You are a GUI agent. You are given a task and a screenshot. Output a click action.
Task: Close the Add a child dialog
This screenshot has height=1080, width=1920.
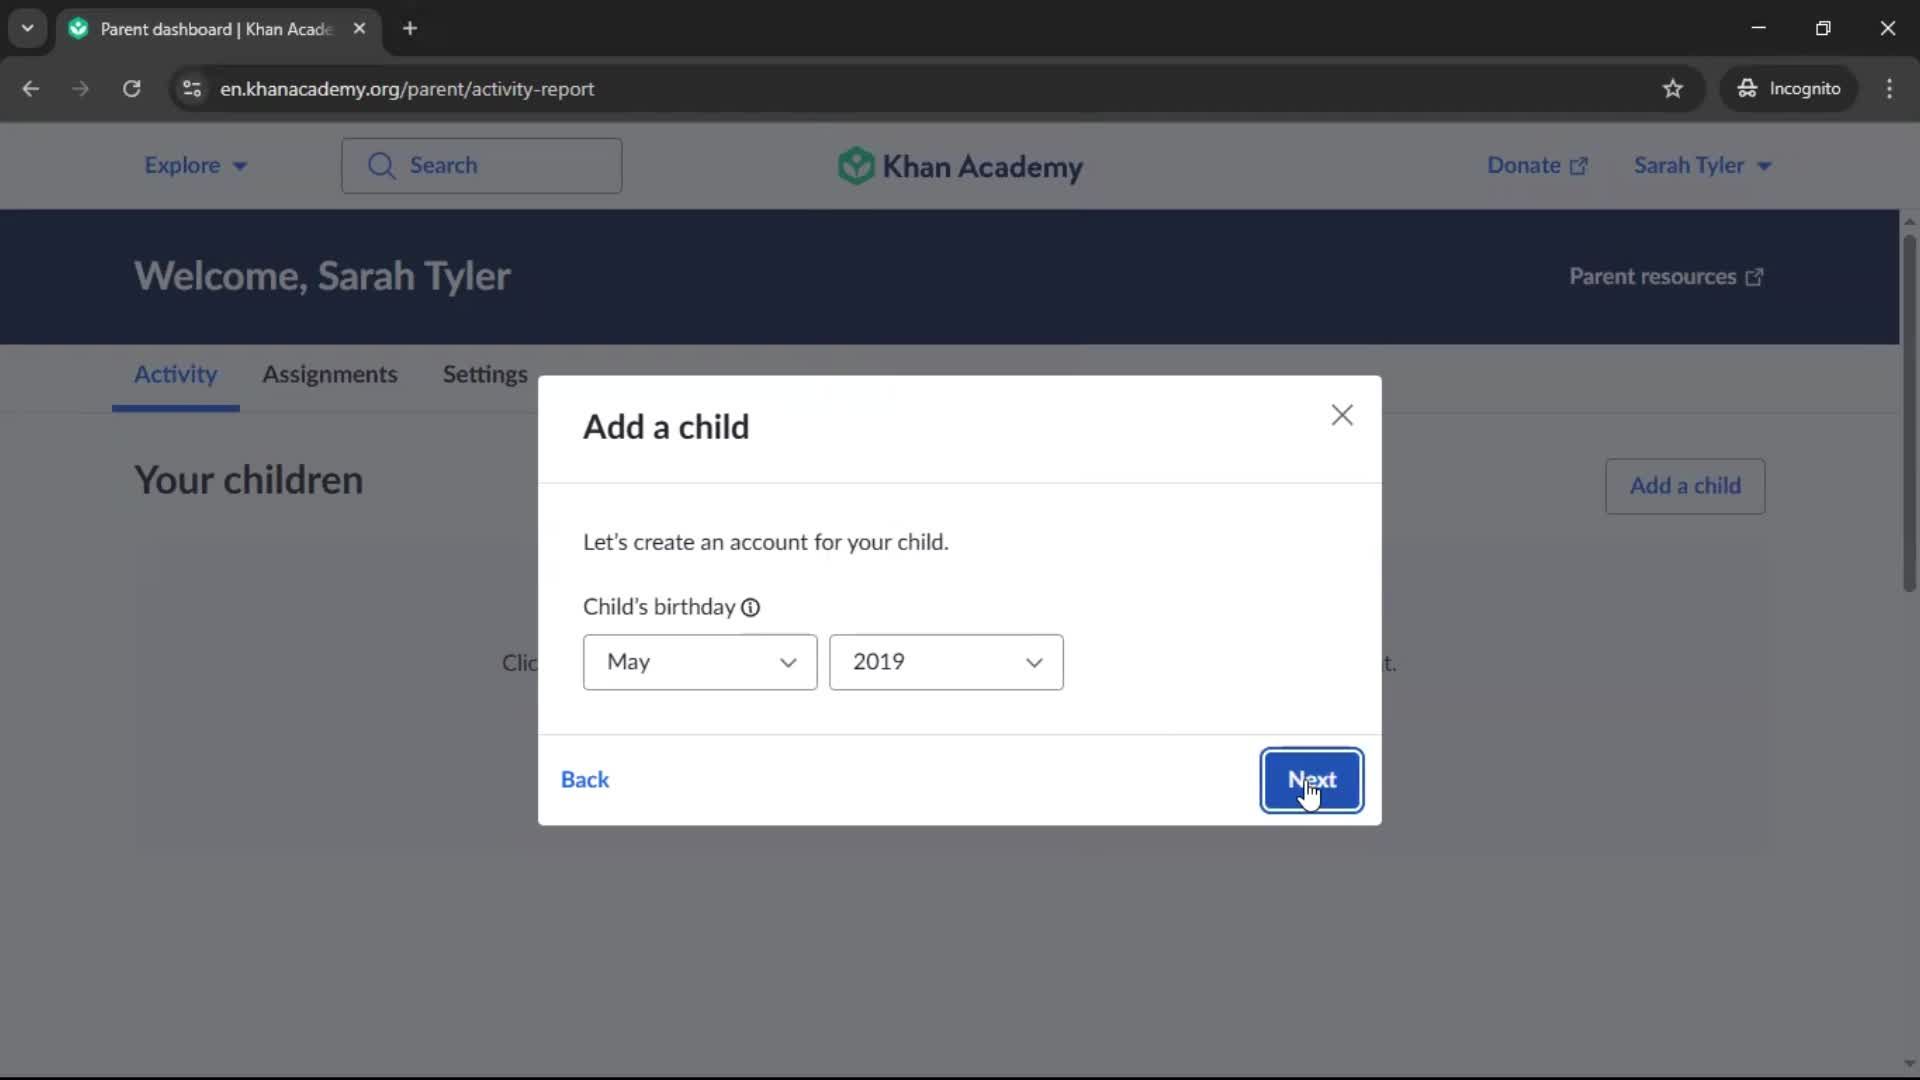1342,415
